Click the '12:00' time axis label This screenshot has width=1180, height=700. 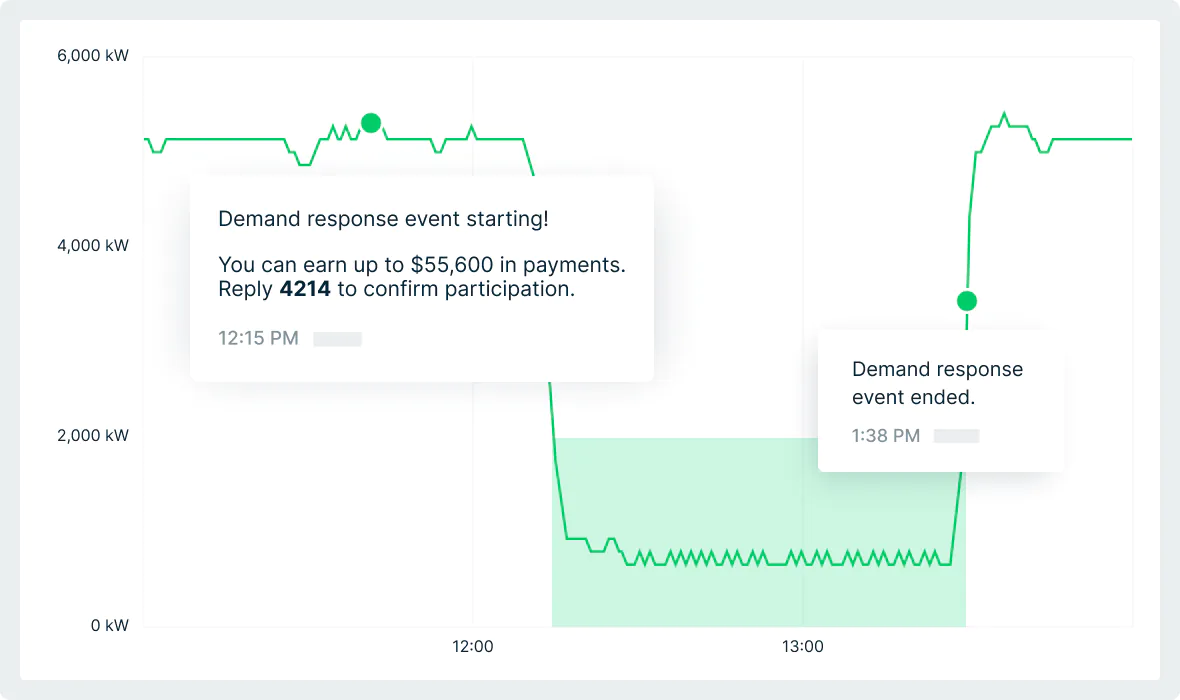point(473,646)
